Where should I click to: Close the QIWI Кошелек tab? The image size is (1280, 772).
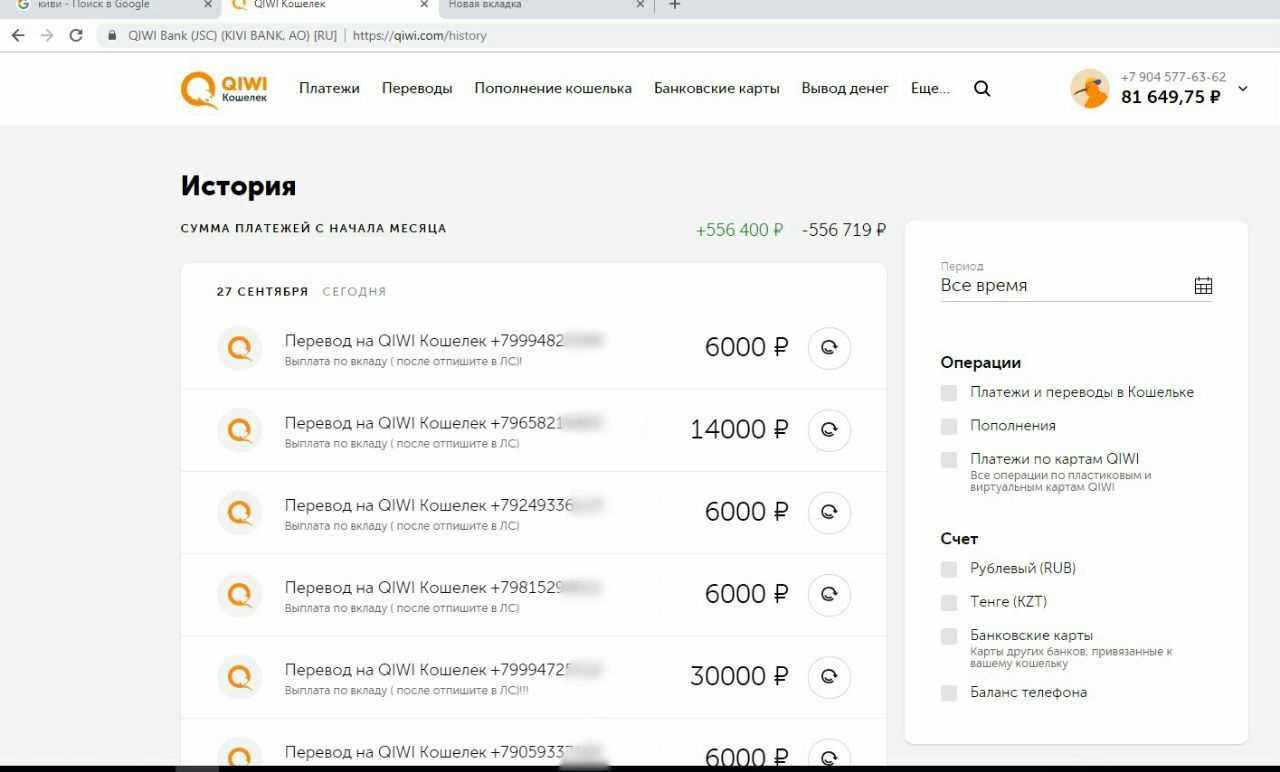[424, 5]
